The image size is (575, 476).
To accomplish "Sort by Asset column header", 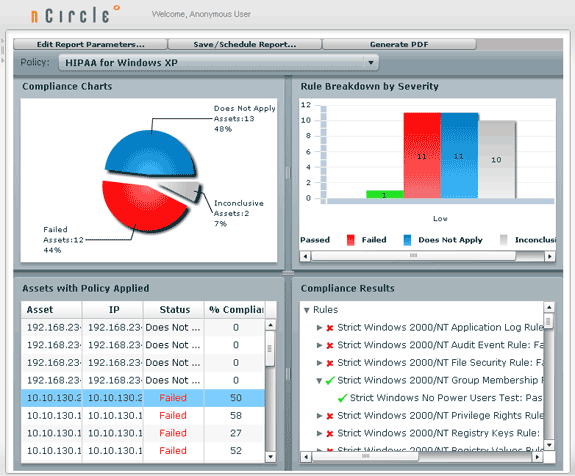I will click(x=51, y=310).
